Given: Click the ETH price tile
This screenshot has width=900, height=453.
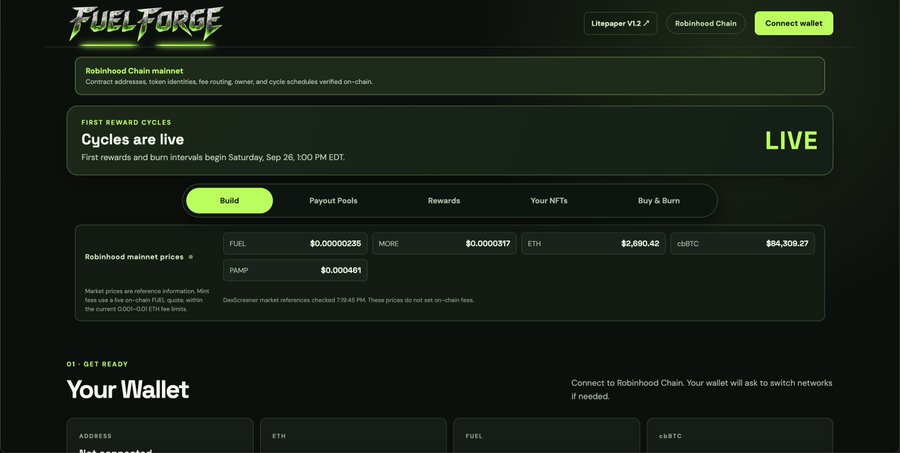Looking at the screenshot, I should click(x=593, y=243).
